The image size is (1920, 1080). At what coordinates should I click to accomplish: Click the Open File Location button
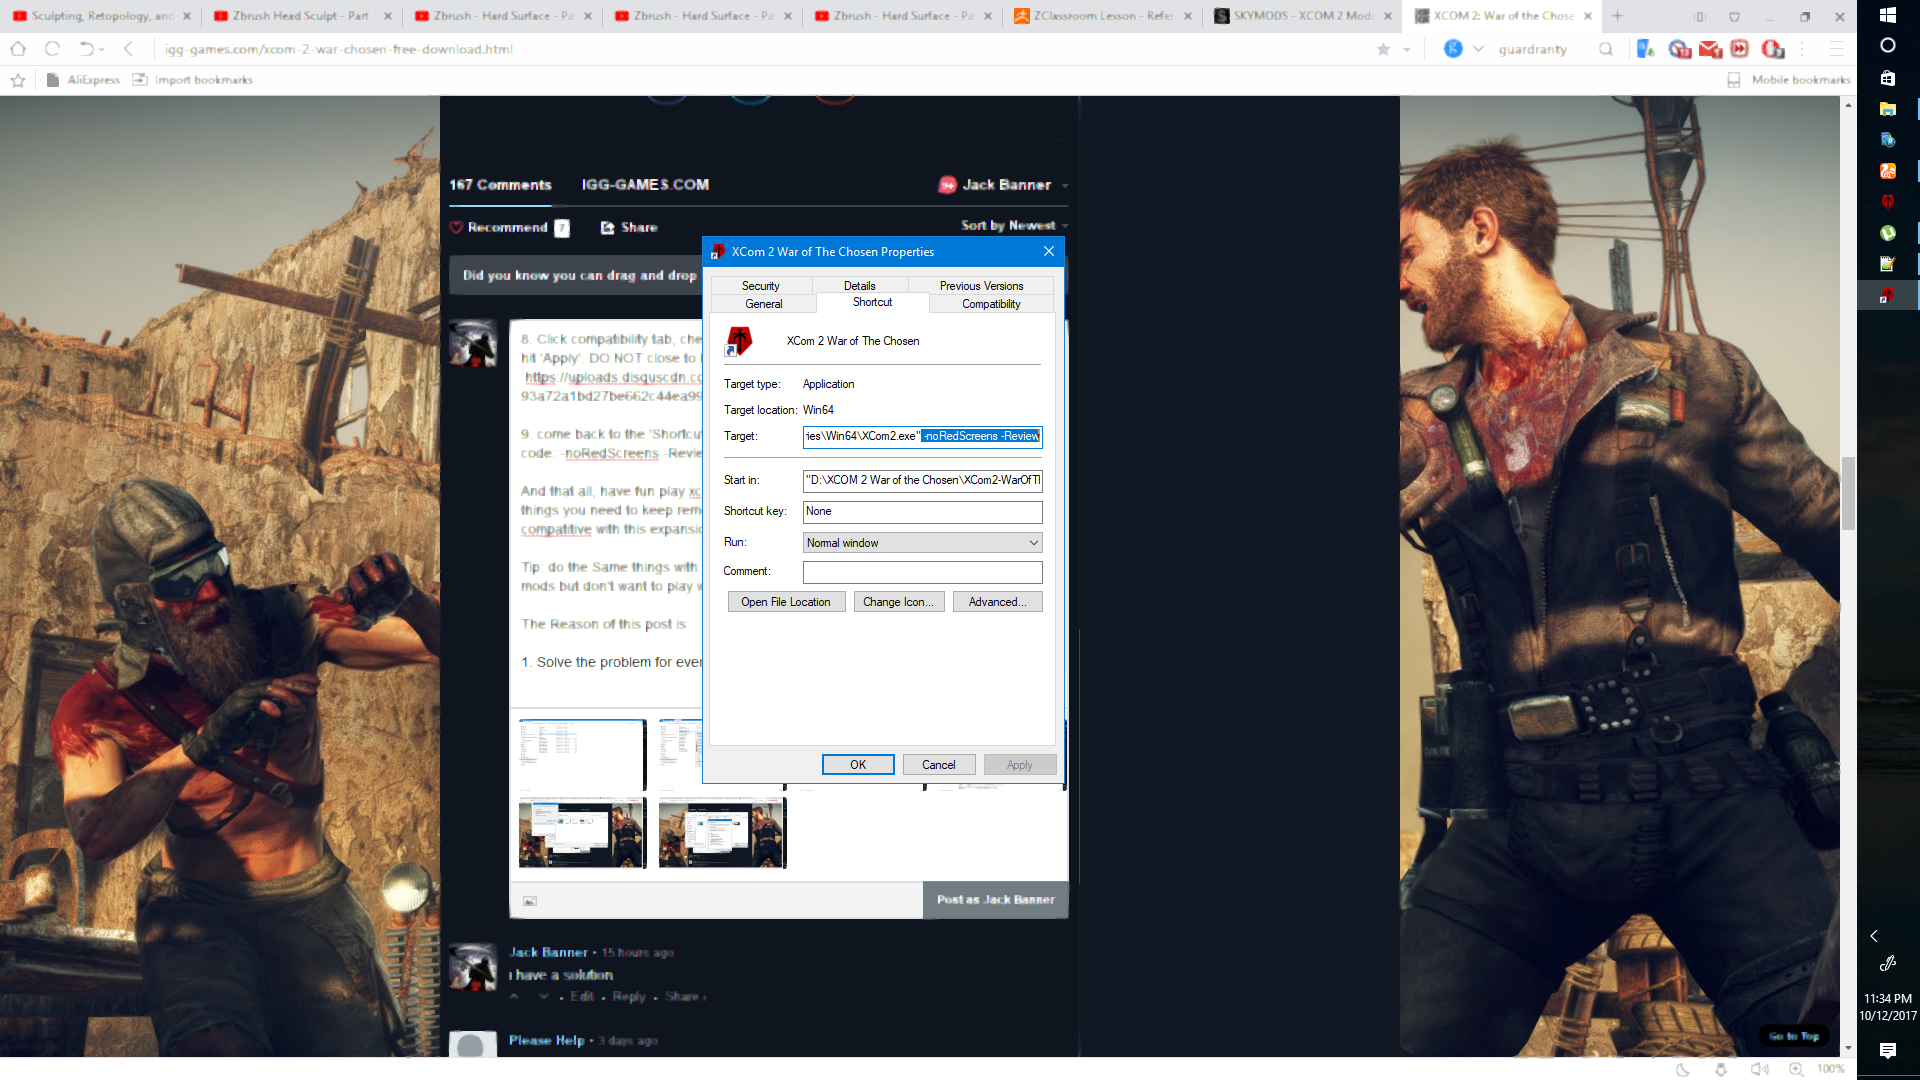click(x=786, y=602)
